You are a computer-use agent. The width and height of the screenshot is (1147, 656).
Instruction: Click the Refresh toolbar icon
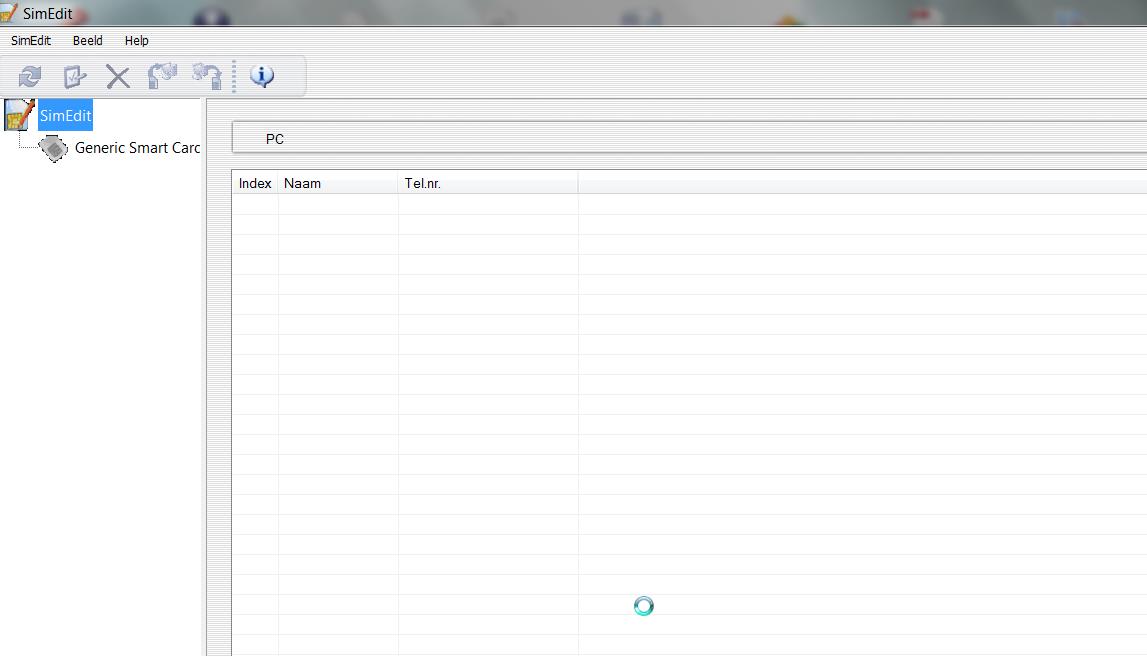(x=30, y=76)
